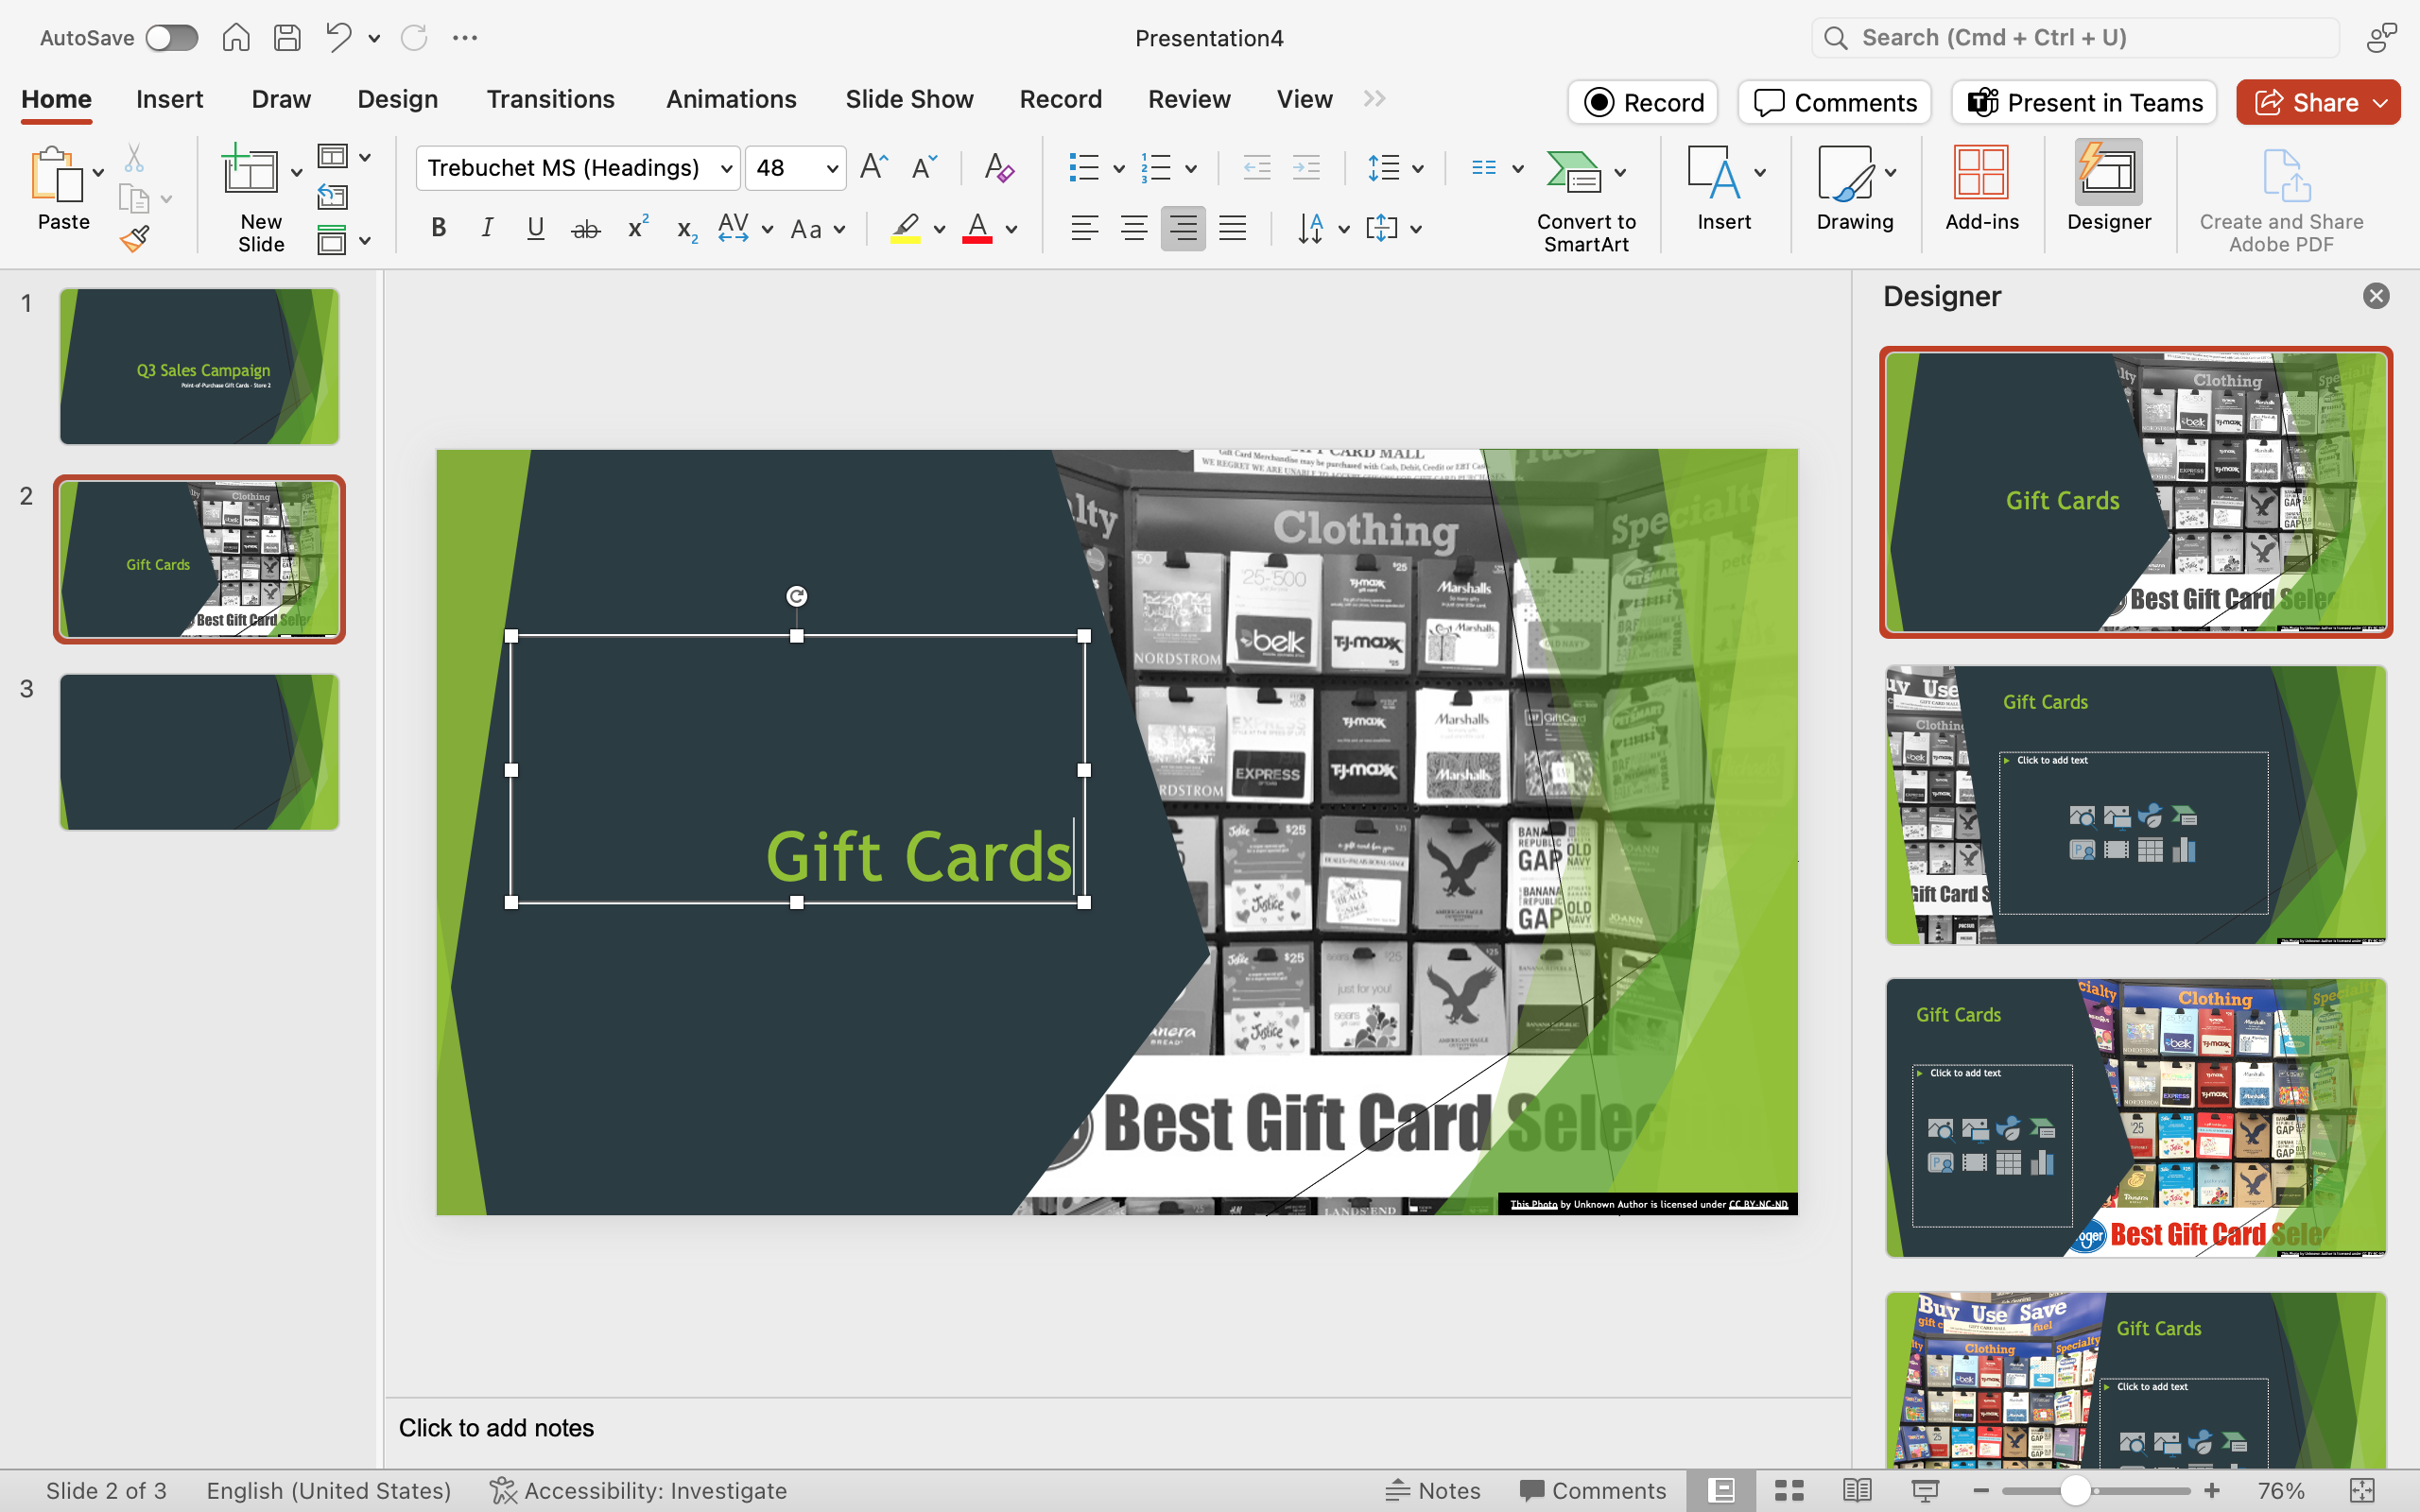The height and width of the screenshot is (1512, 2420).
Task: Click Convert to SmartArt
Action: tap(1586, 200)
